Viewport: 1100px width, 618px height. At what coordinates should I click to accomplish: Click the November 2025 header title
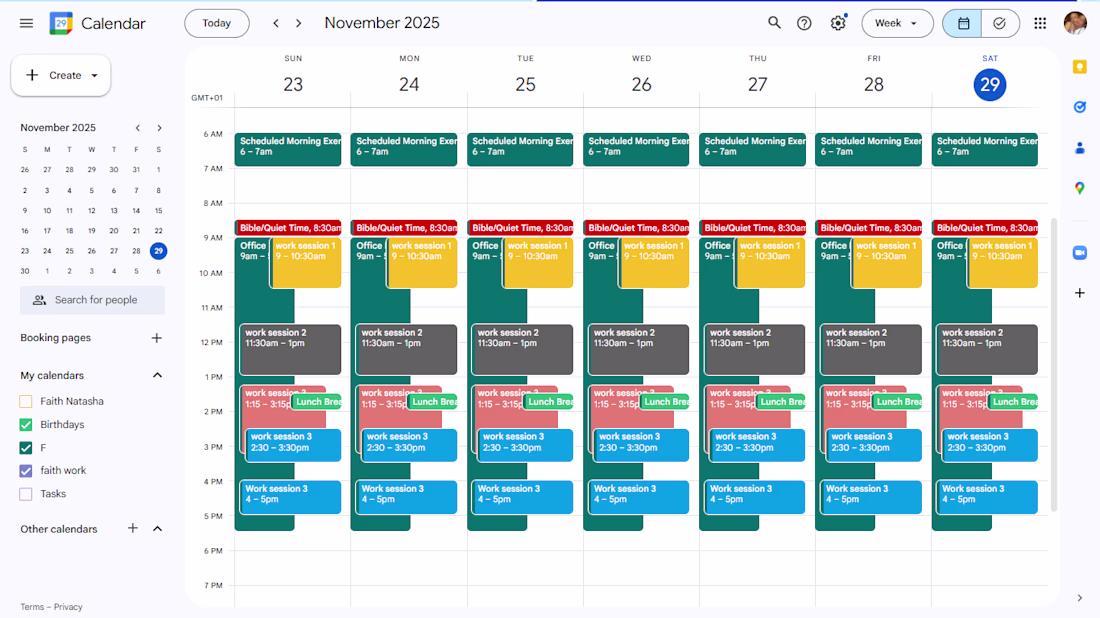[382, 23]
